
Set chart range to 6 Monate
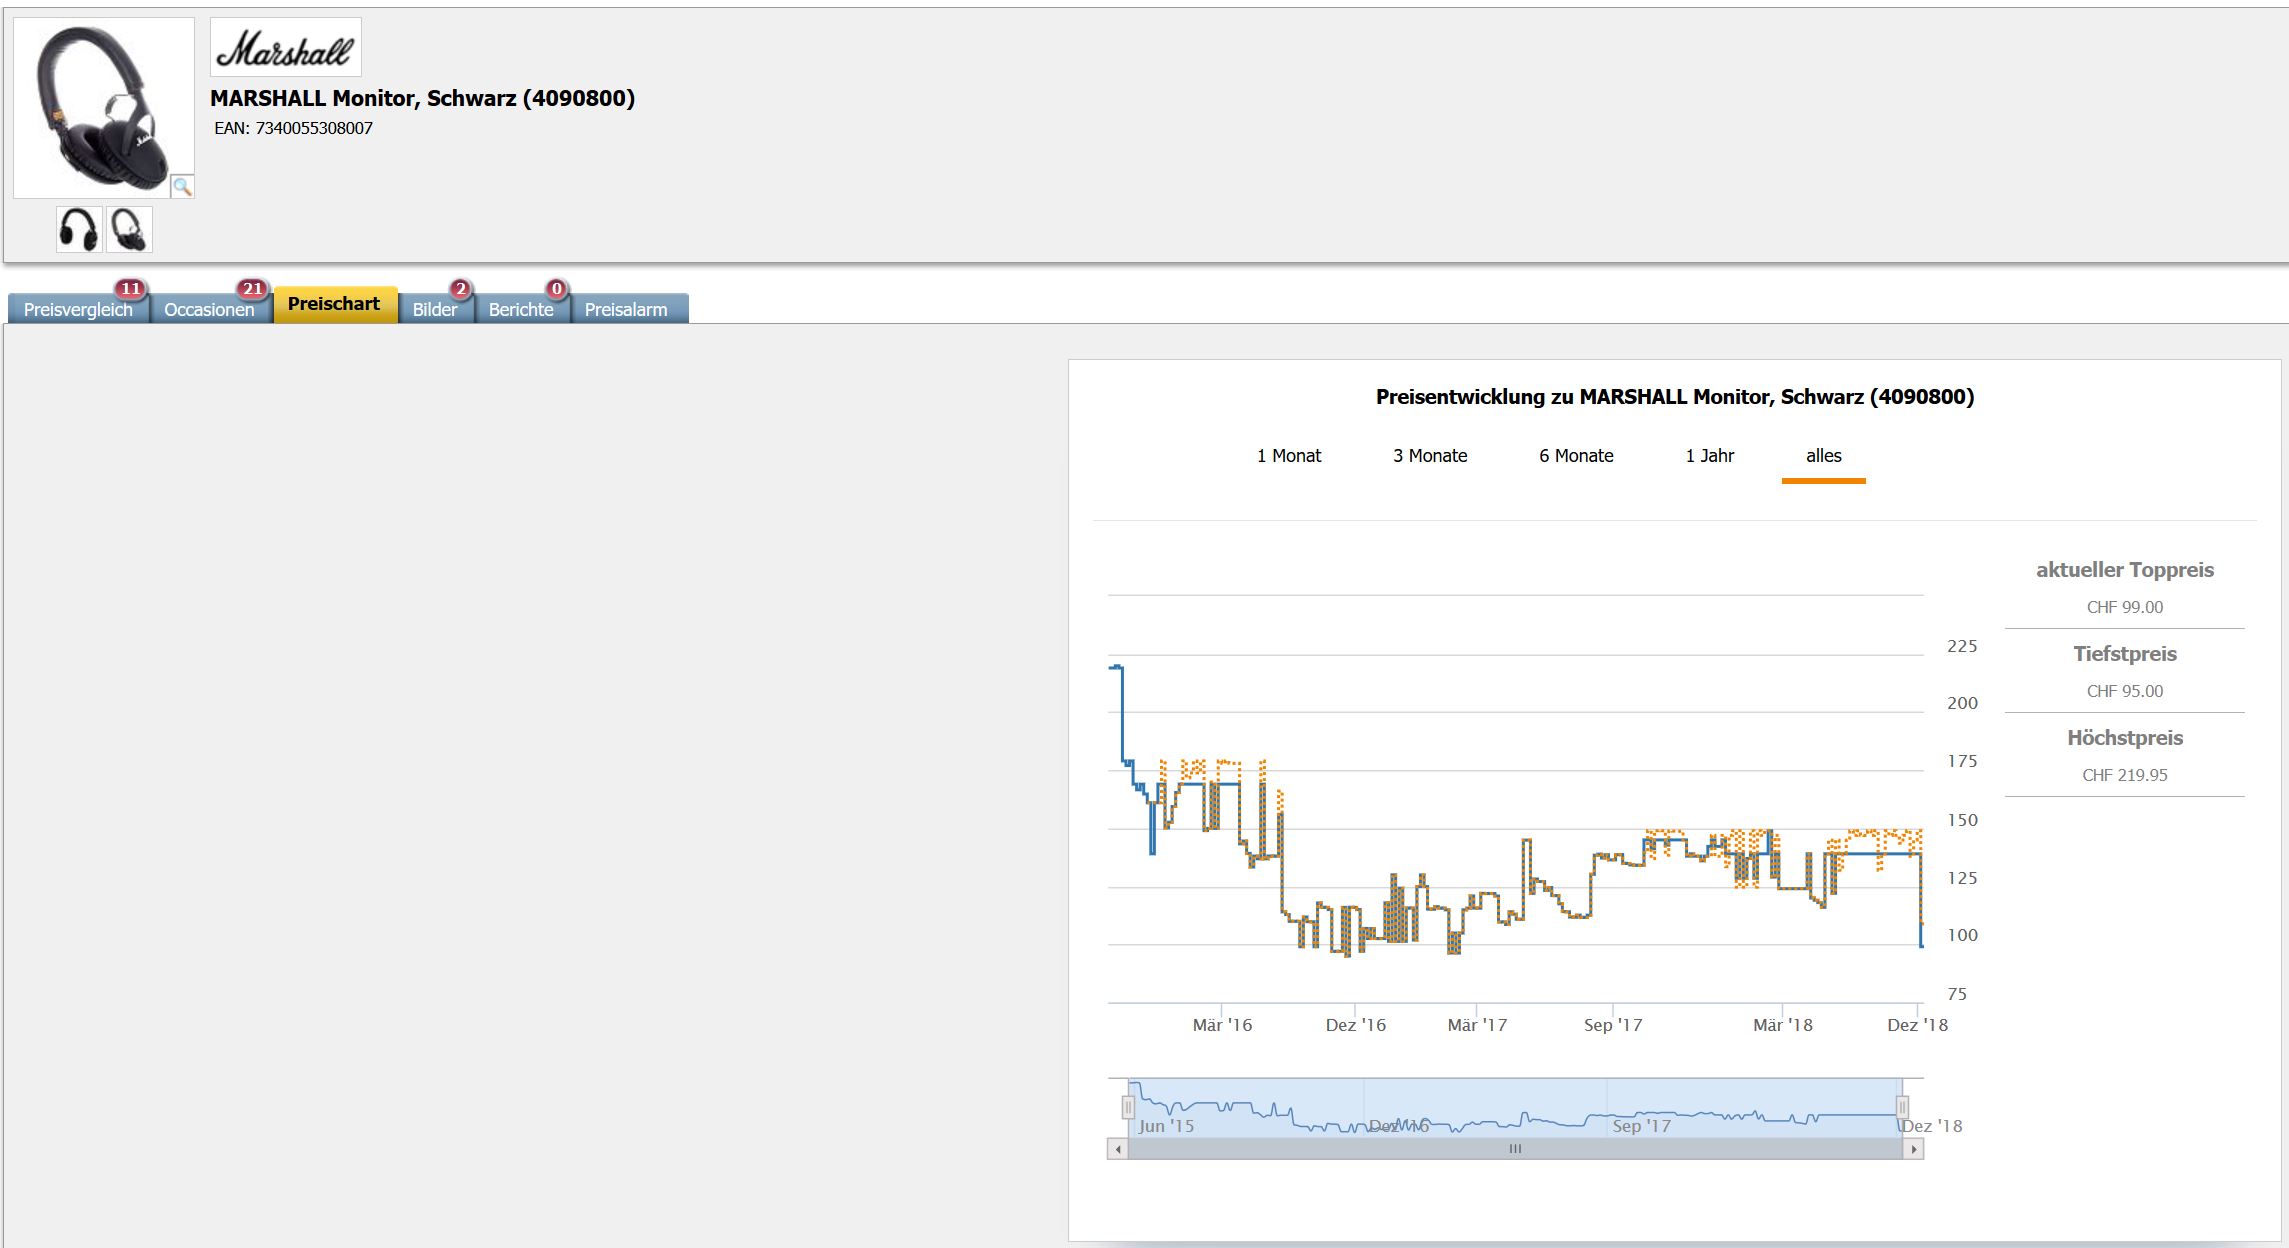tap(1576, 456)
